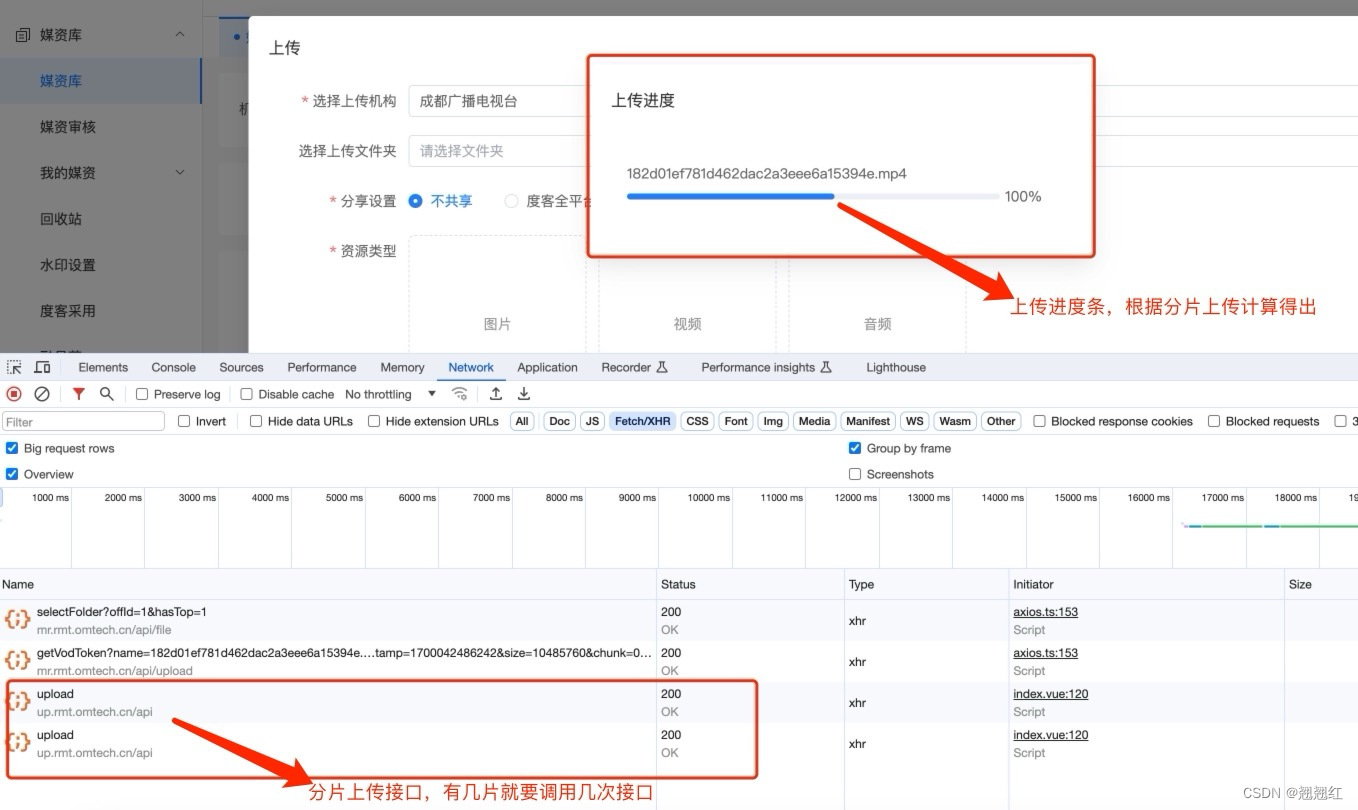Open the network search magnifier

coord(107,394)
